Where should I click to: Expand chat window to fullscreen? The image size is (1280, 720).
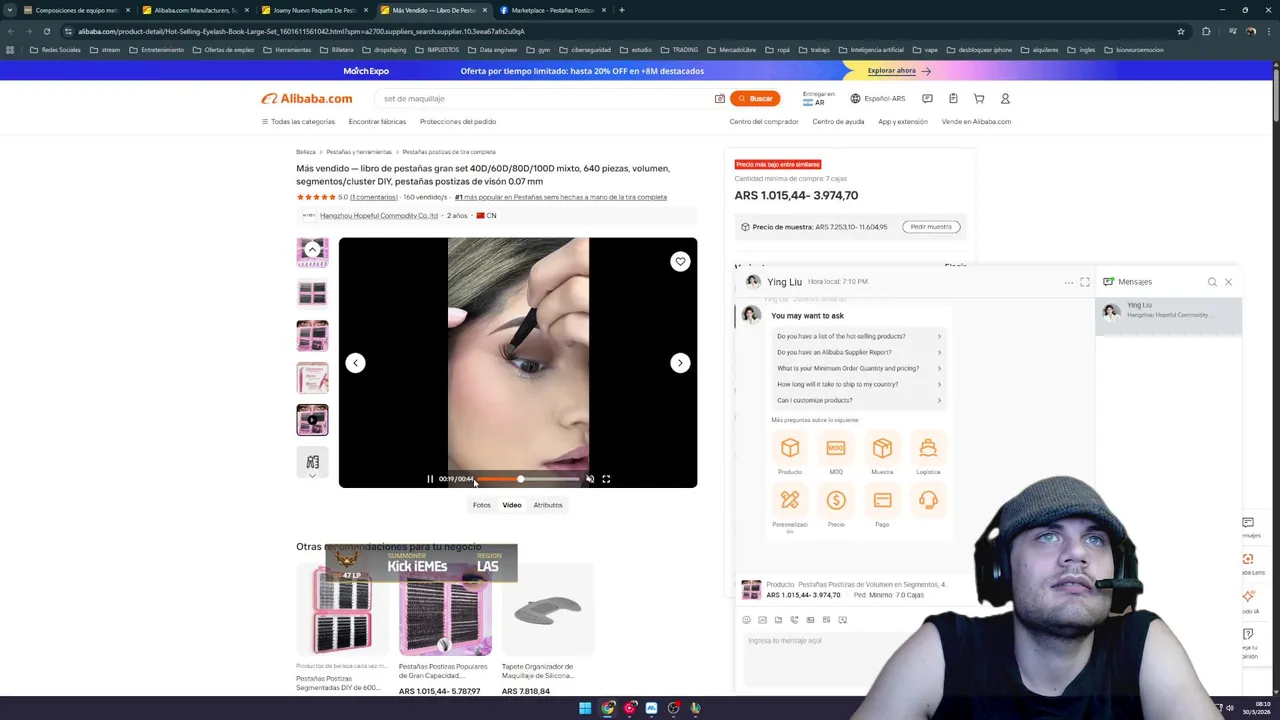tap(1085, 282)
